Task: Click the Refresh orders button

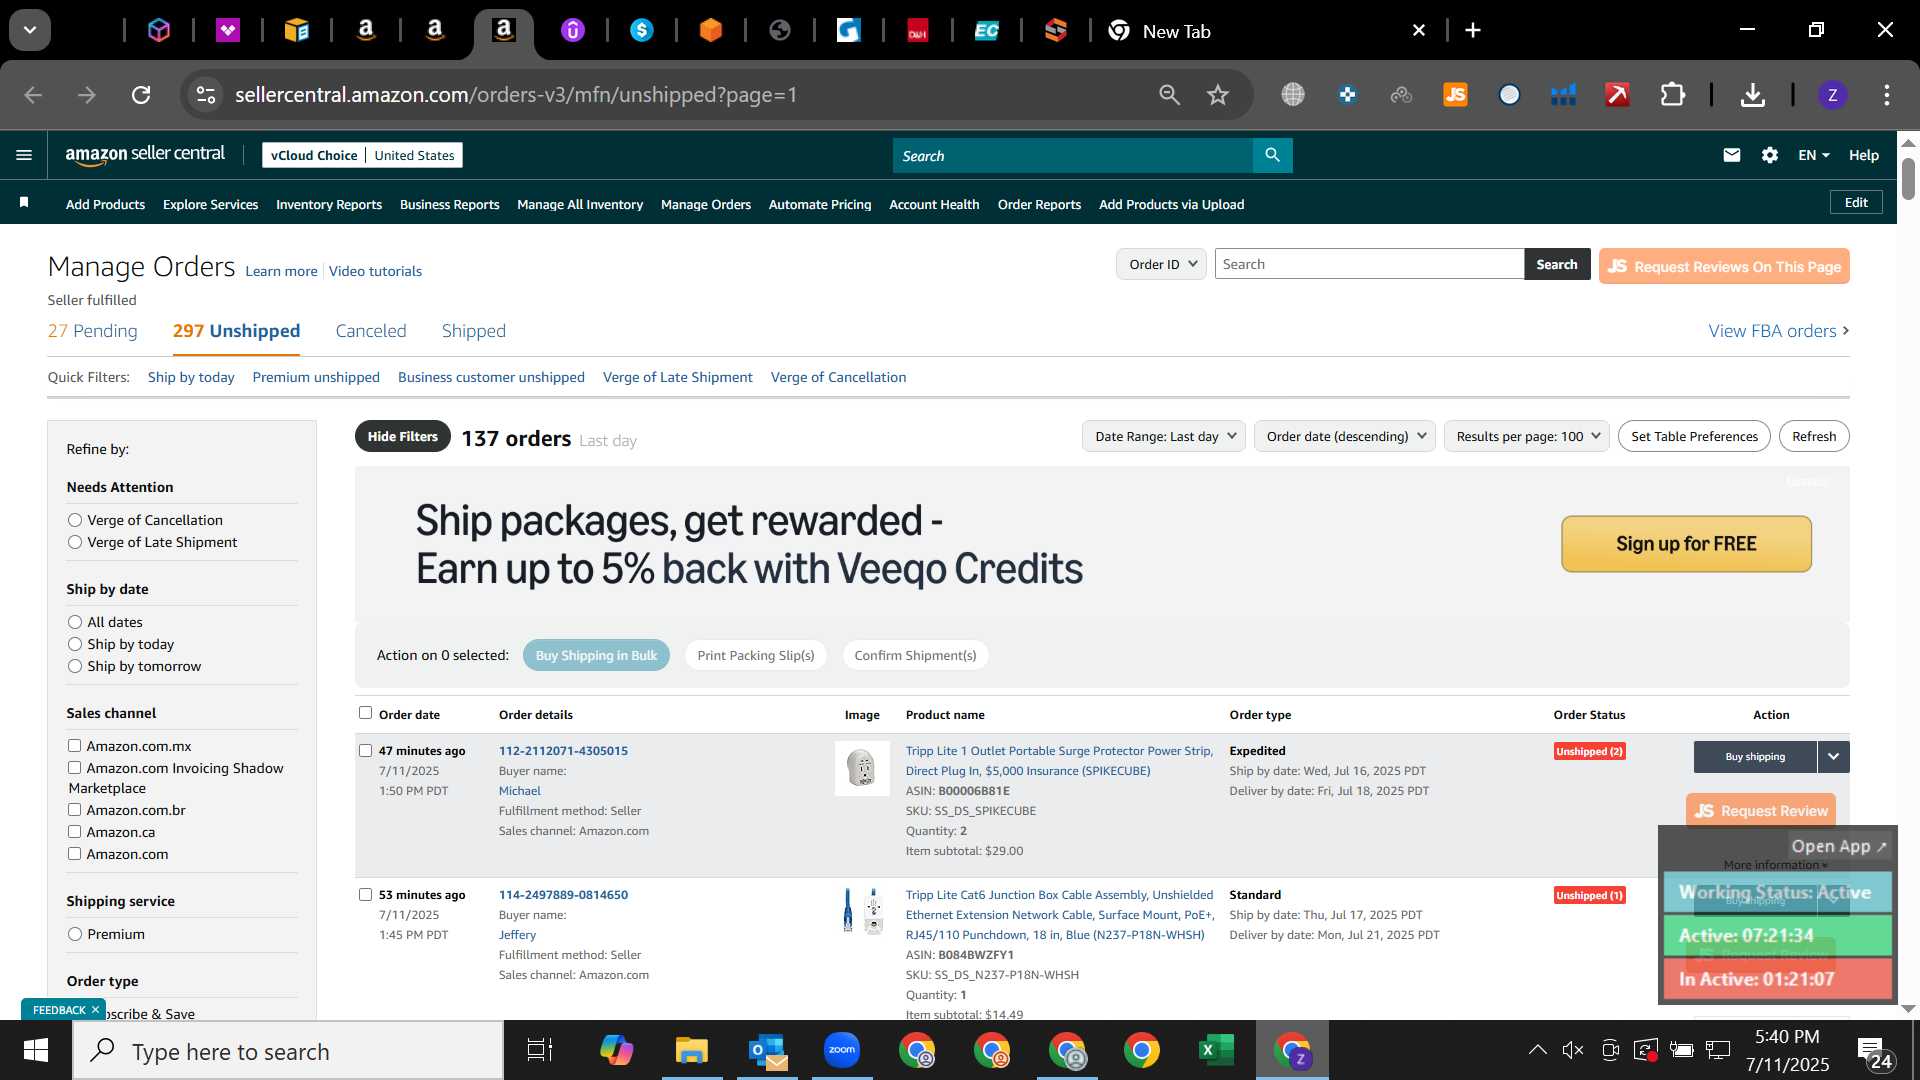Action: [1814, 436]
